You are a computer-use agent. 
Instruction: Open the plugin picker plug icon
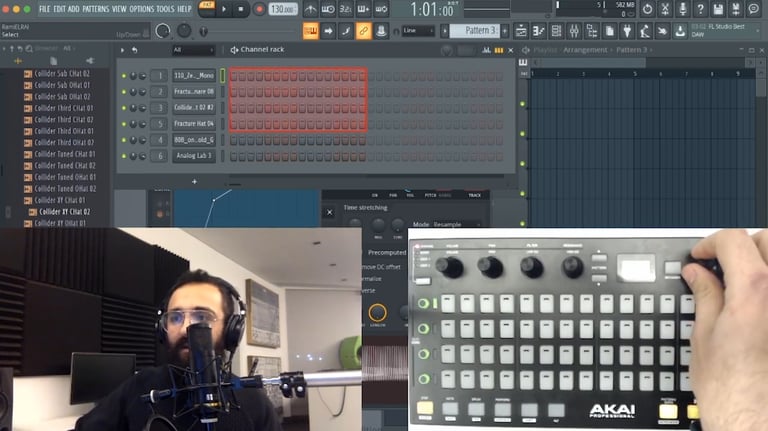tap(627, 31)
